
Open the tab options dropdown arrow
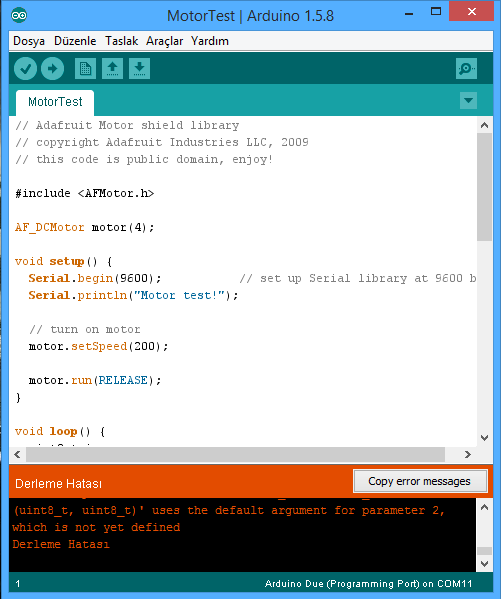pos(468,100)
